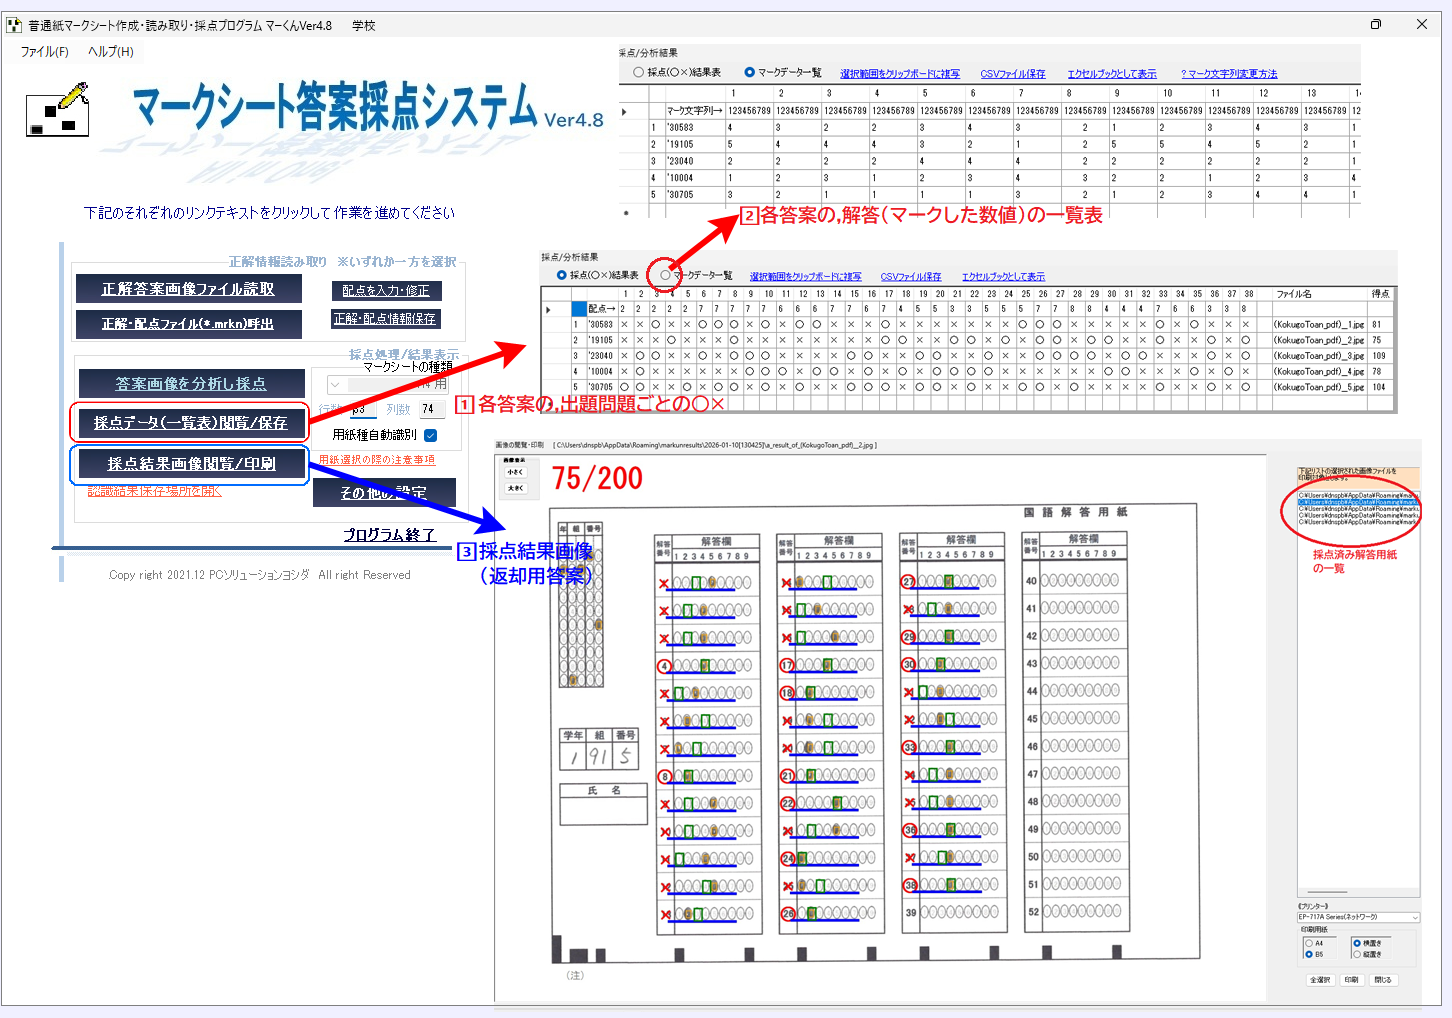Open the マークシートの種類 dropdown

click(336, 385)
